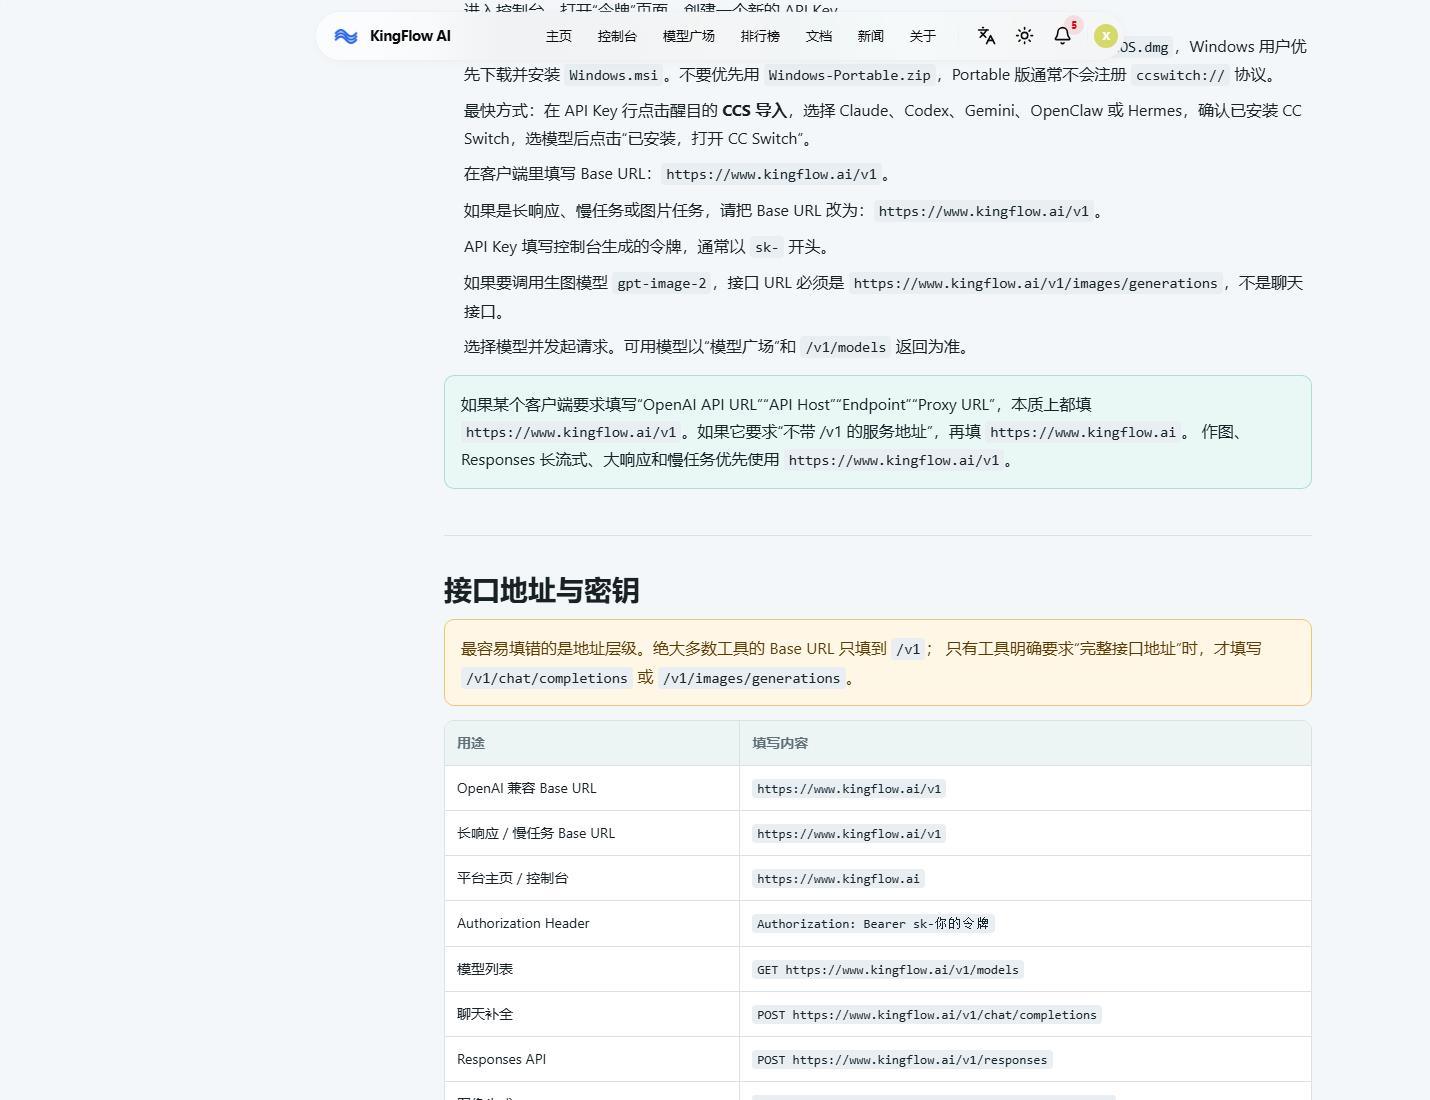
Task: Click the bold CCS 导入 text
Action: pos(755,111)
